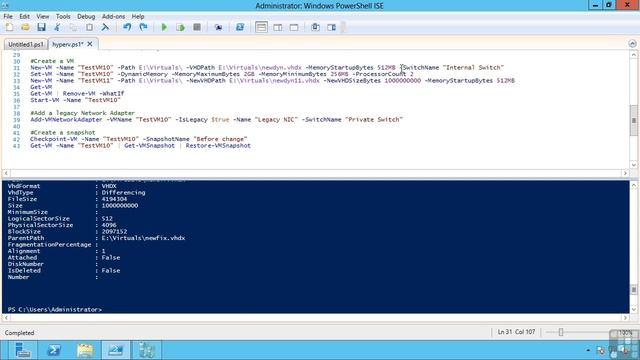Open a script with folder icon
The image size is (640, 360).
25,27
